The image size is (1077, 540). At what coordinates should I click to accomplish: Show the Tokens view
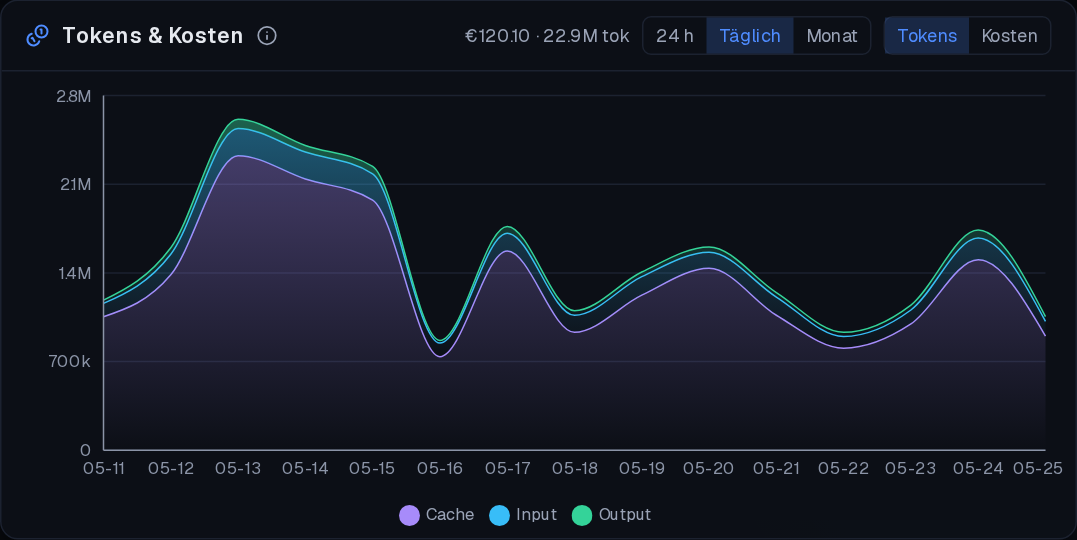tap(927, 36)
